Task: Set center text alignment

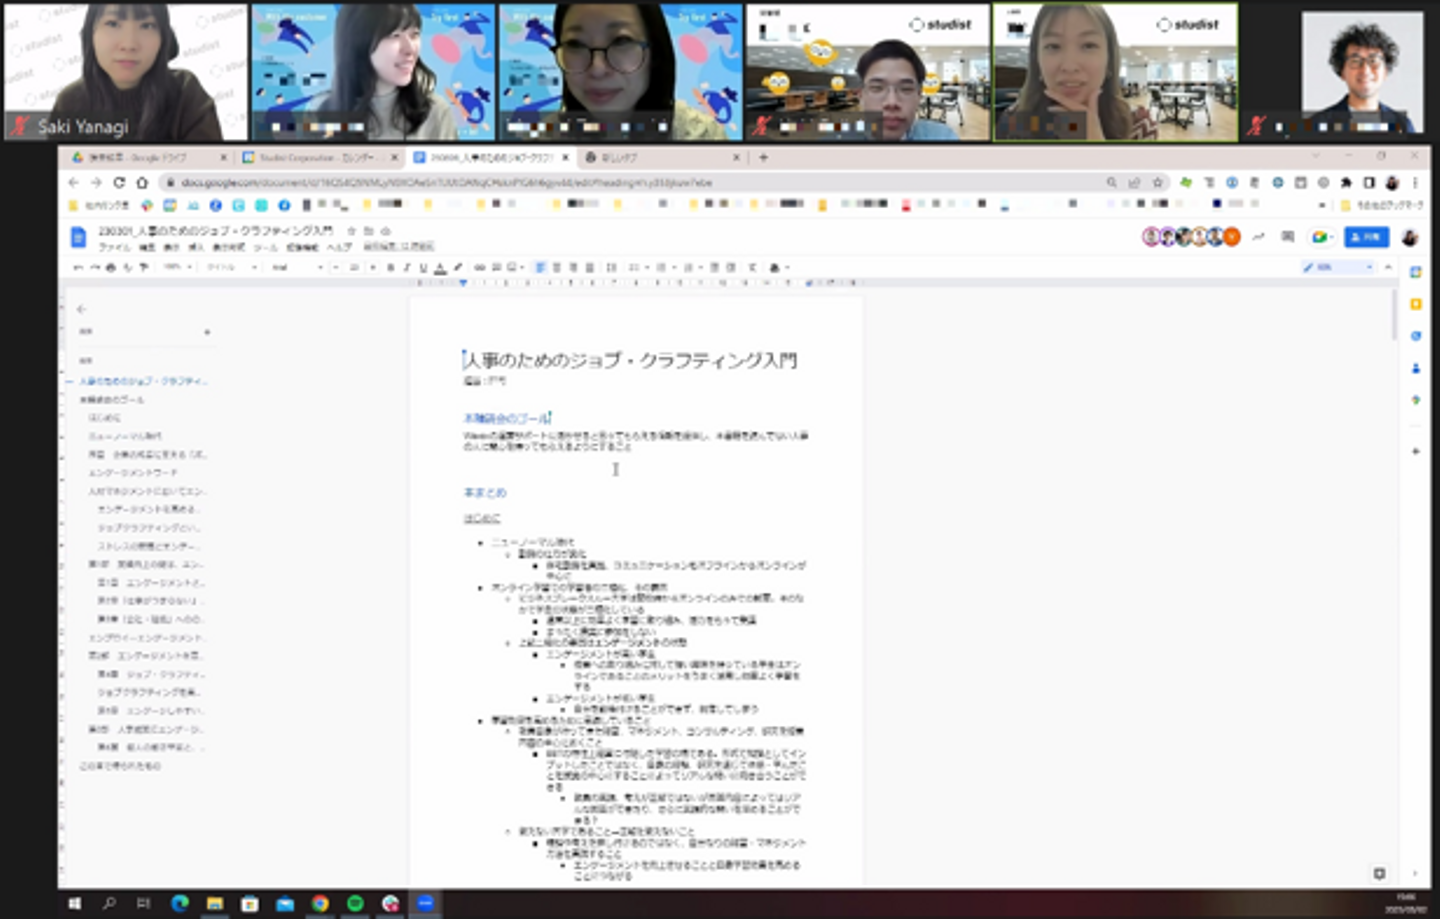Action: [x=557, y=268]
